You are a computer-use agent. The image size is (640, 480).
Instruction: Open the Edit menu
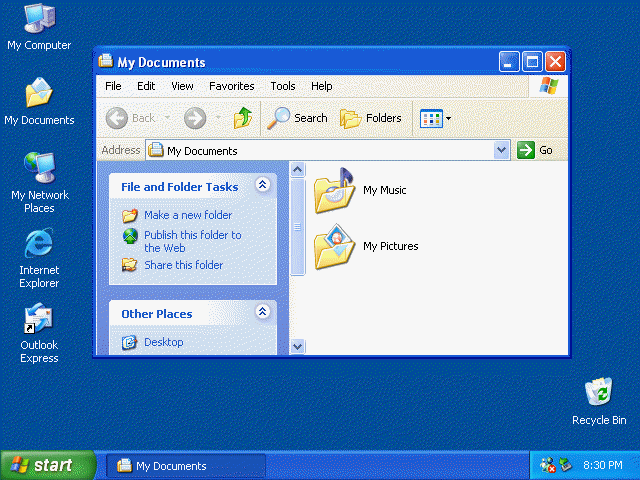click(146, 86)
